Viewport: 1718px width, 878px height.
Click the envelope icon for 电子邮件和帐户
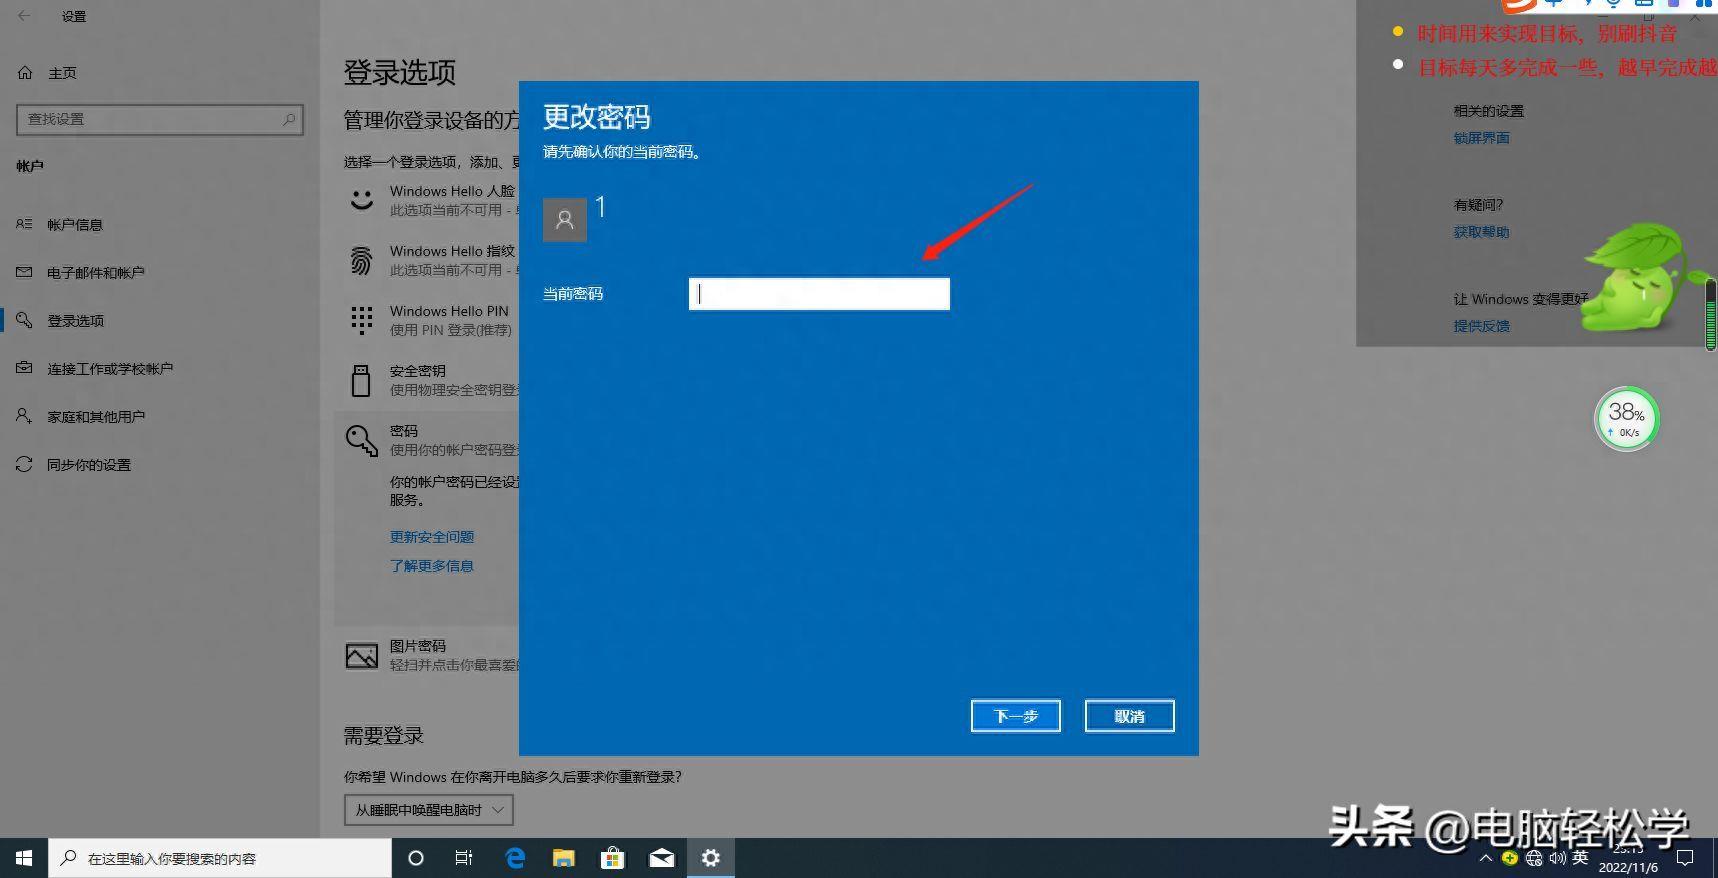pos(24,272)
